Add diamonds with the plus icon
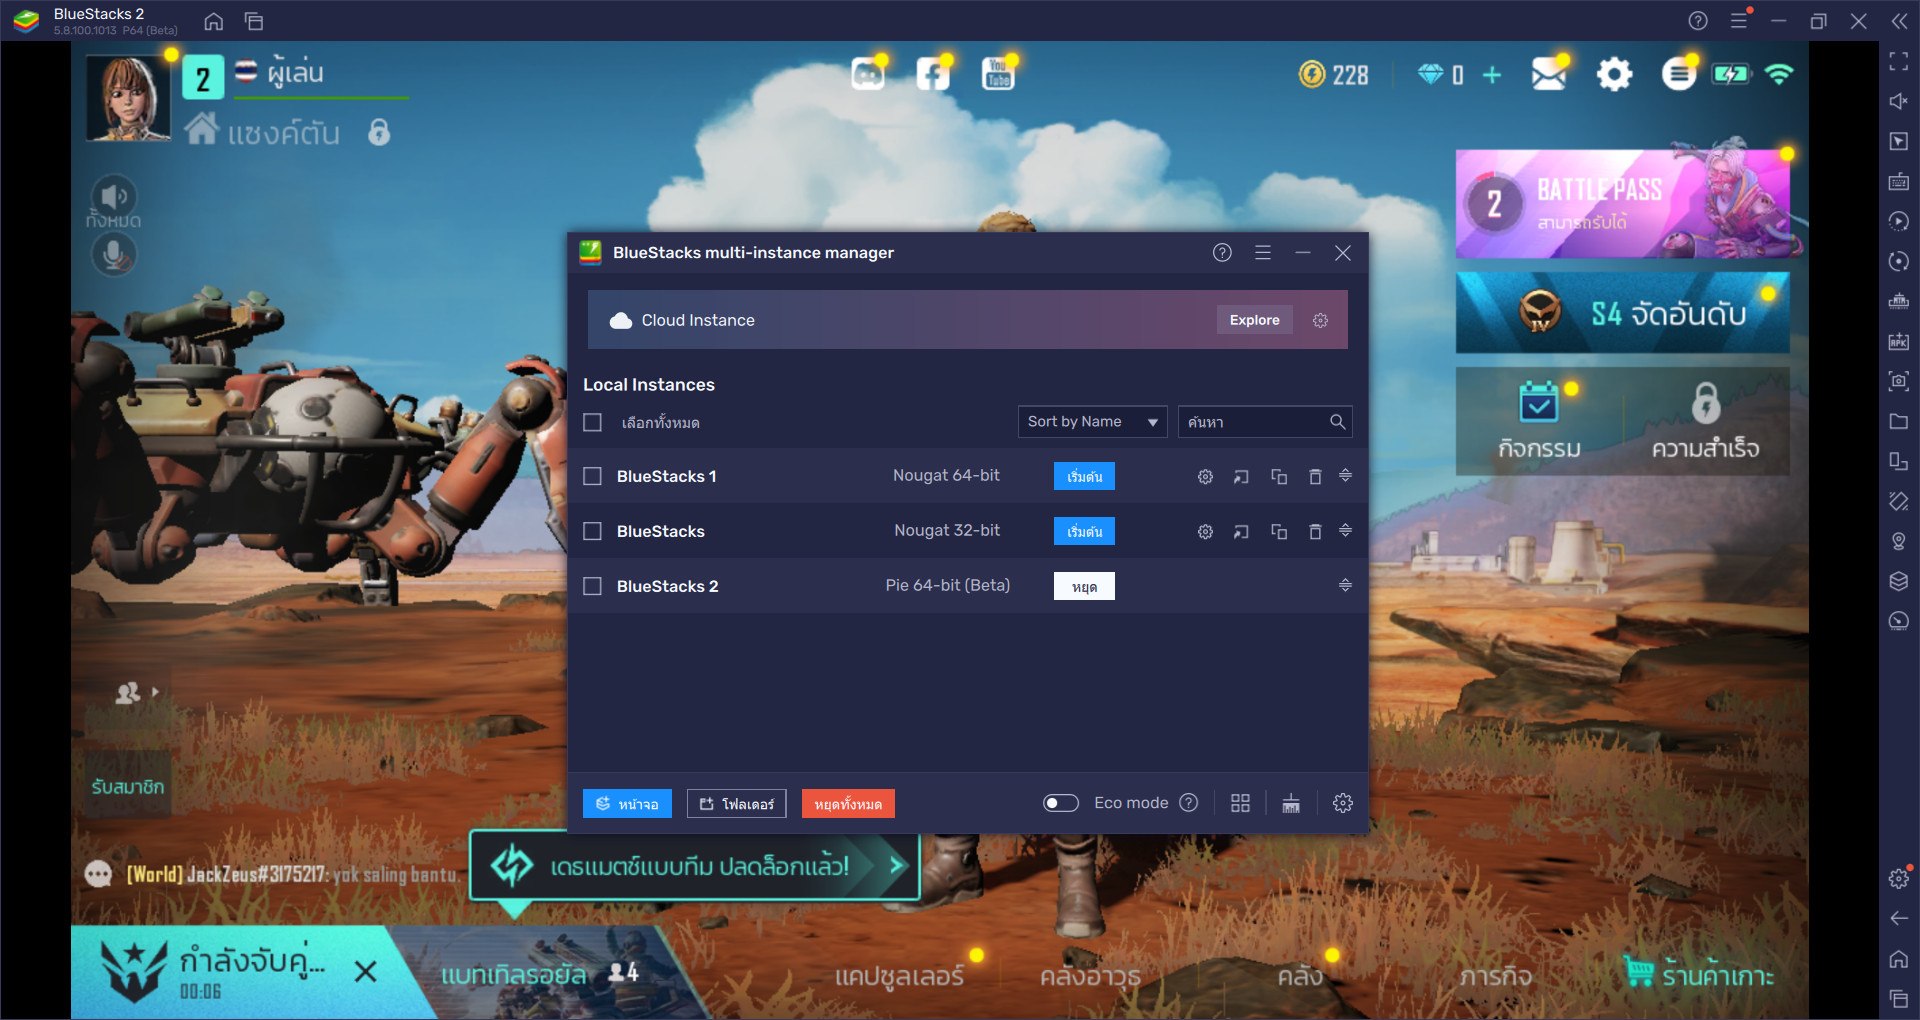 [x=1491, y=75]
